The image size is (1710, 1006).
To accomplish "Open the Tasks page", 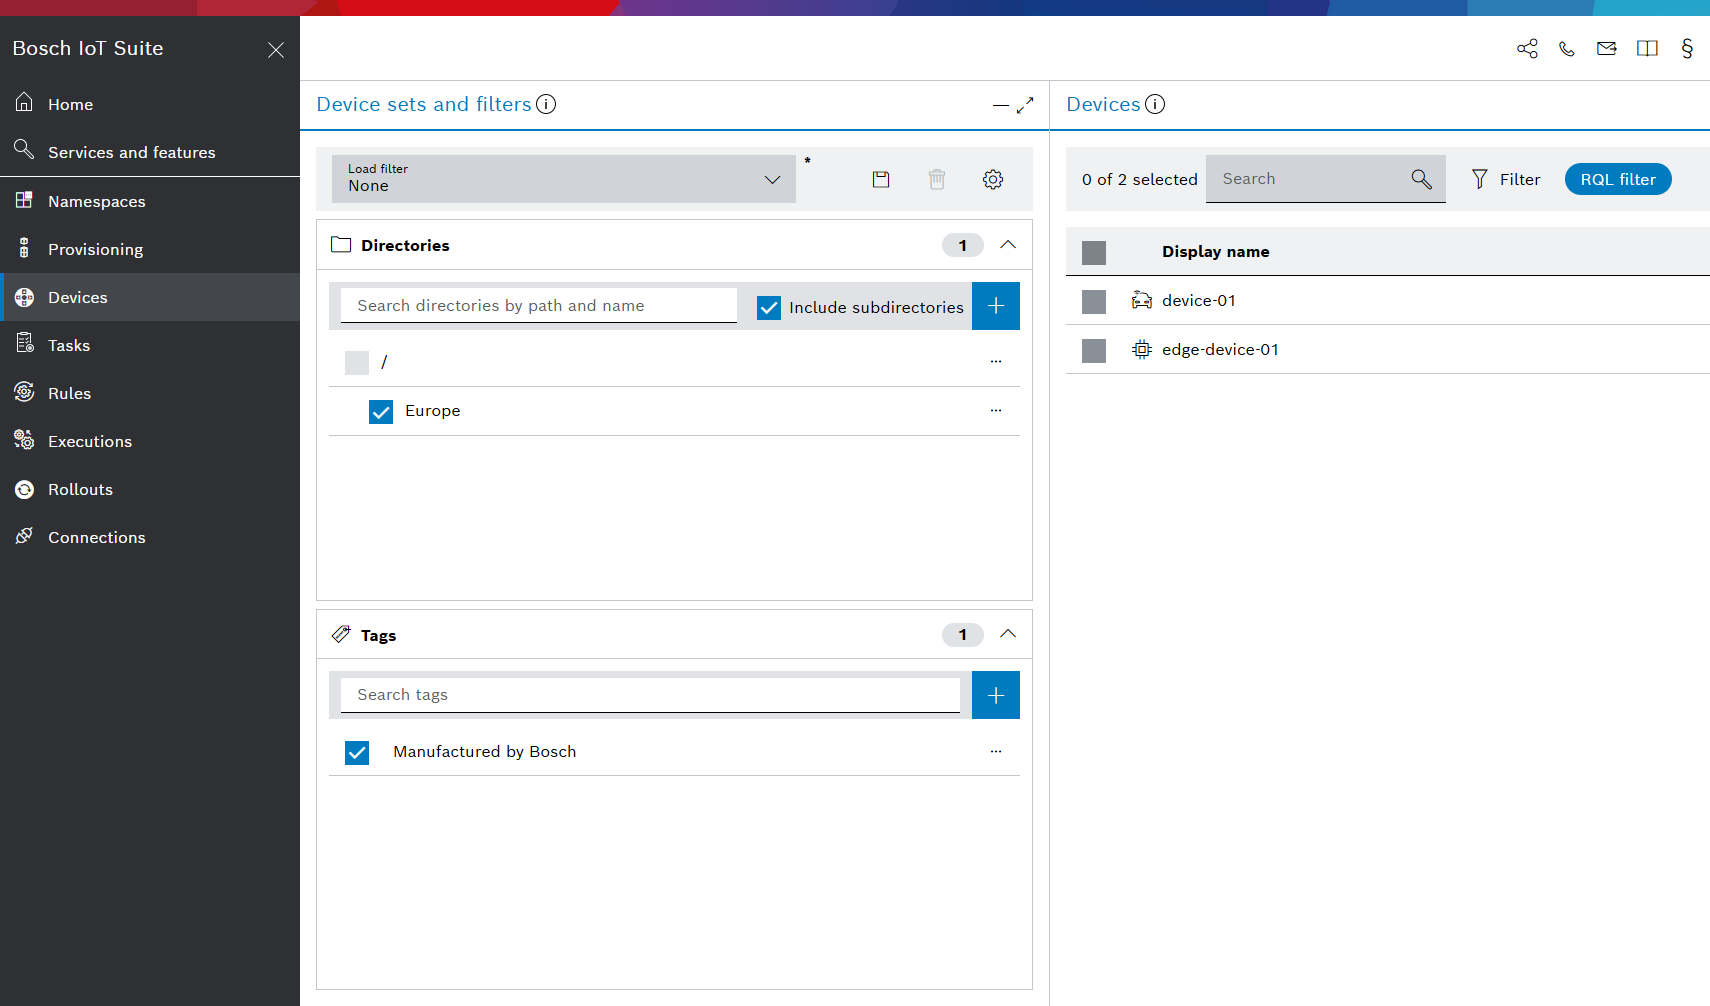I will click(150, 345).
